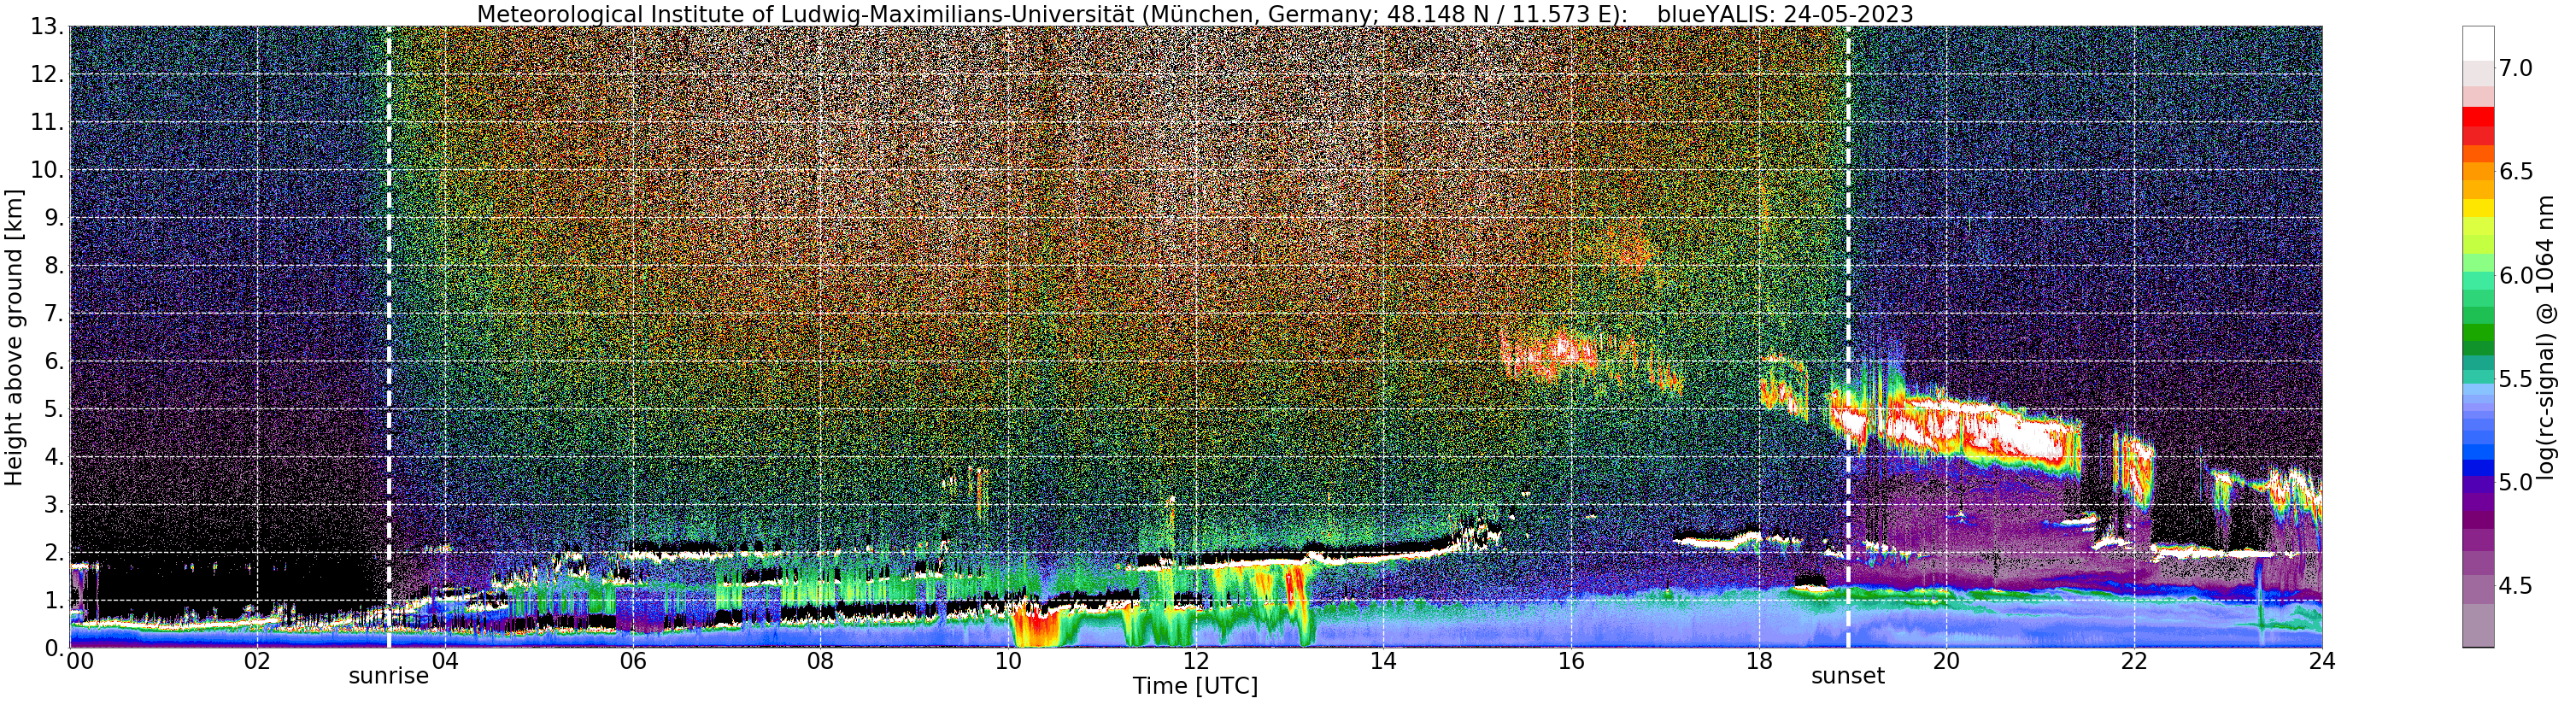Click the colorbar tick label '6.0'

click(x=2516, y=275)
